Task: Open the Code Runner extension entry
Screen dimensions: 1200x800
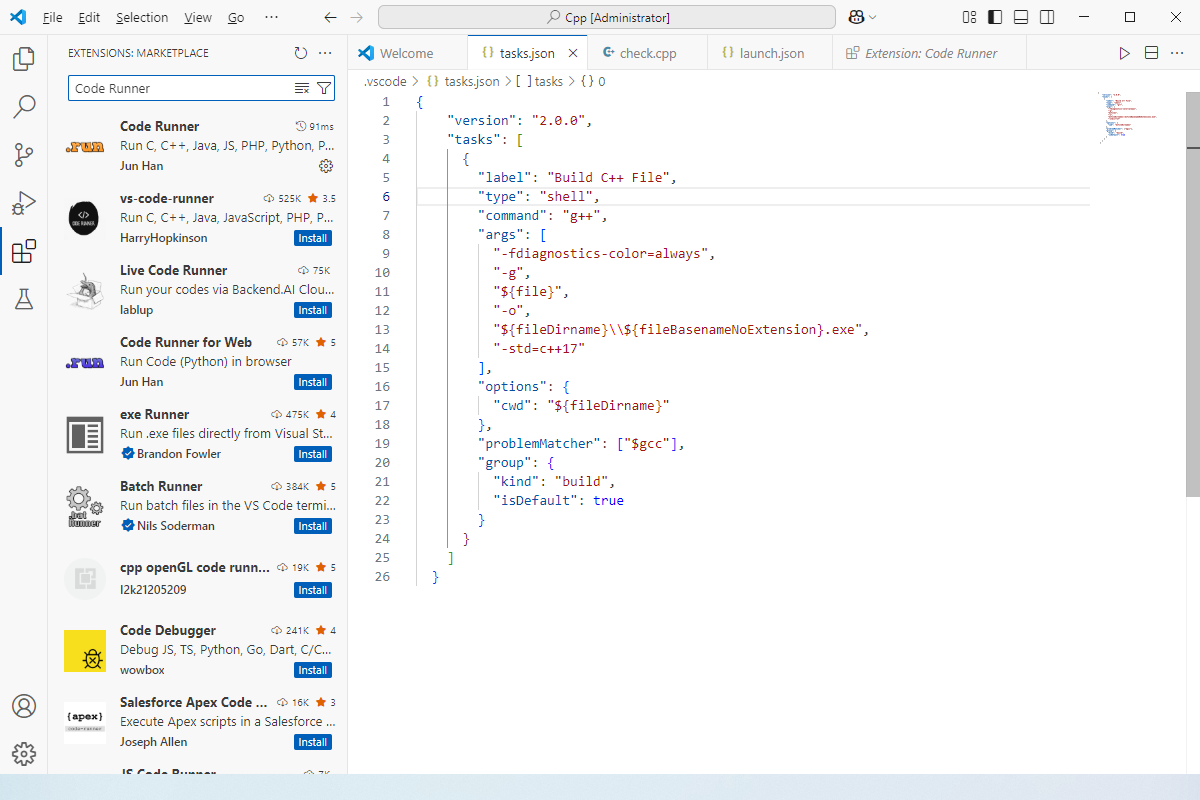Action: click(198, 145)
